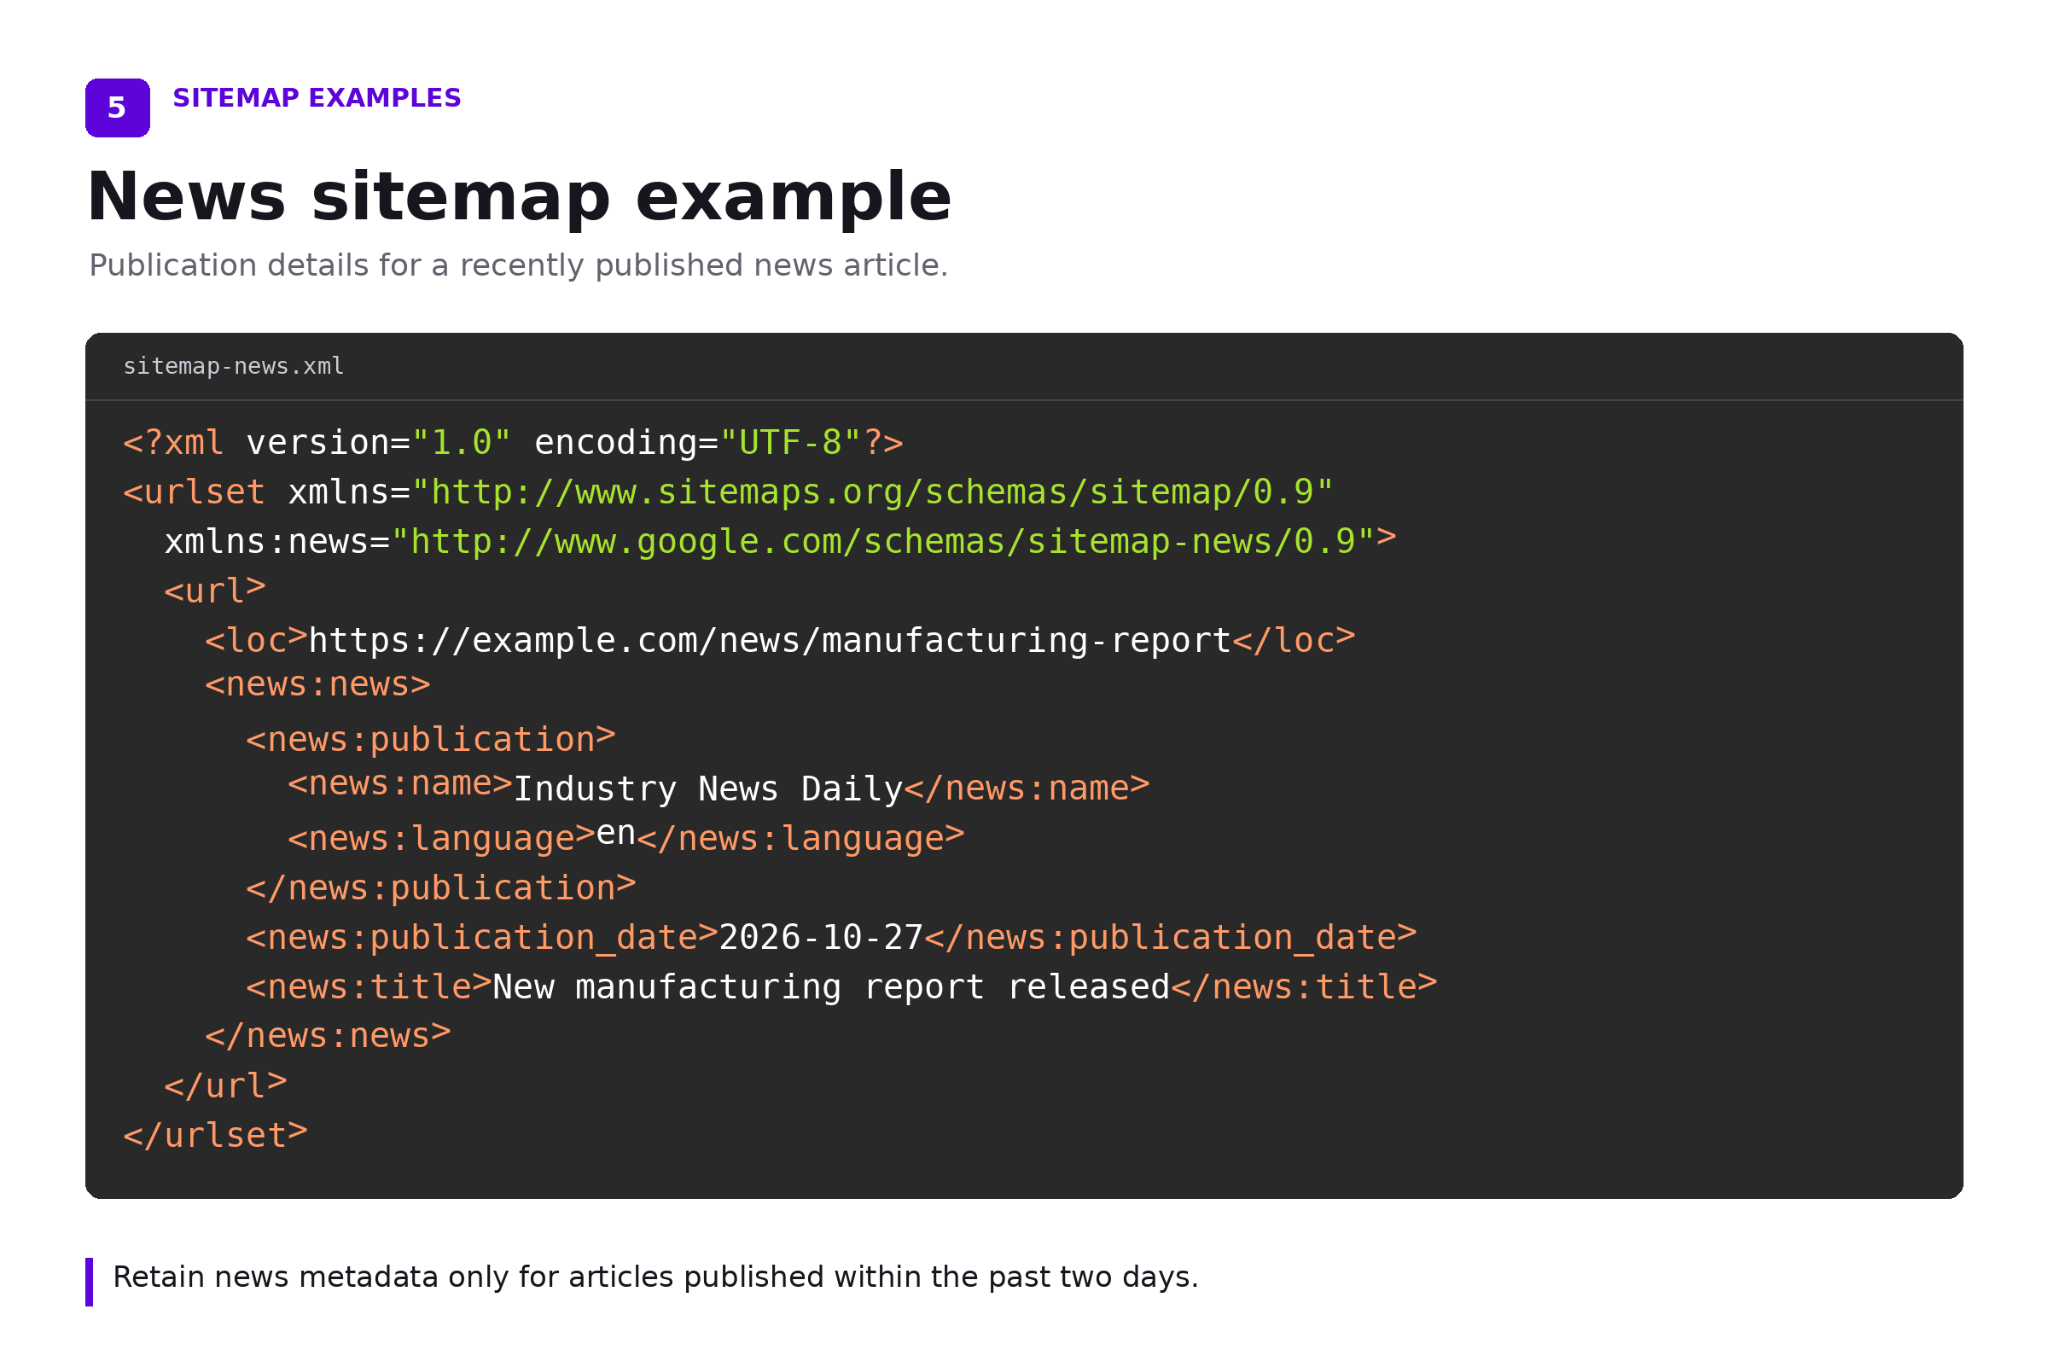Click the google.com sitemap-news schema URL
The height and width of the screenshot is (1365, 2048).
pyautogui.click(x=883, y=541)
